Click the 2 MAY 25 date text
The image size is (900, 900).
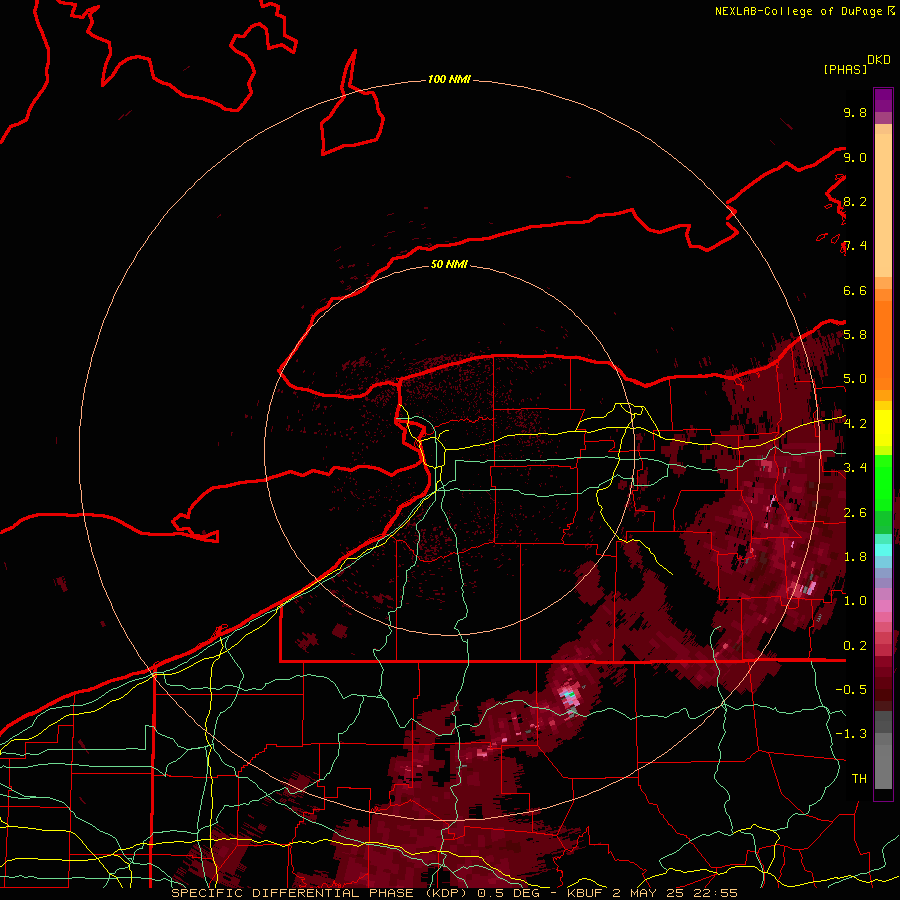650,893
